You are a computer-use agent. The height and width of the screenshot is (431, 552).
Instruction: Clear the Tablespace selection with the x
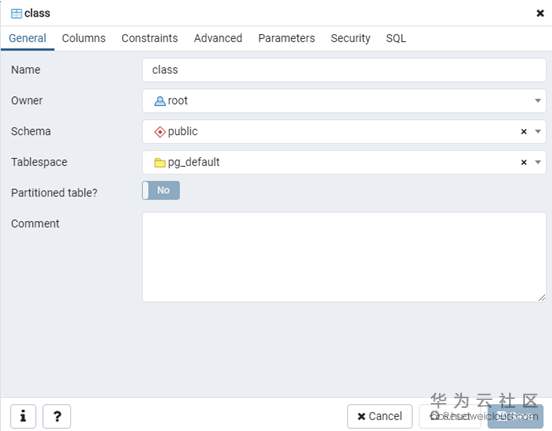pos(524,162)
